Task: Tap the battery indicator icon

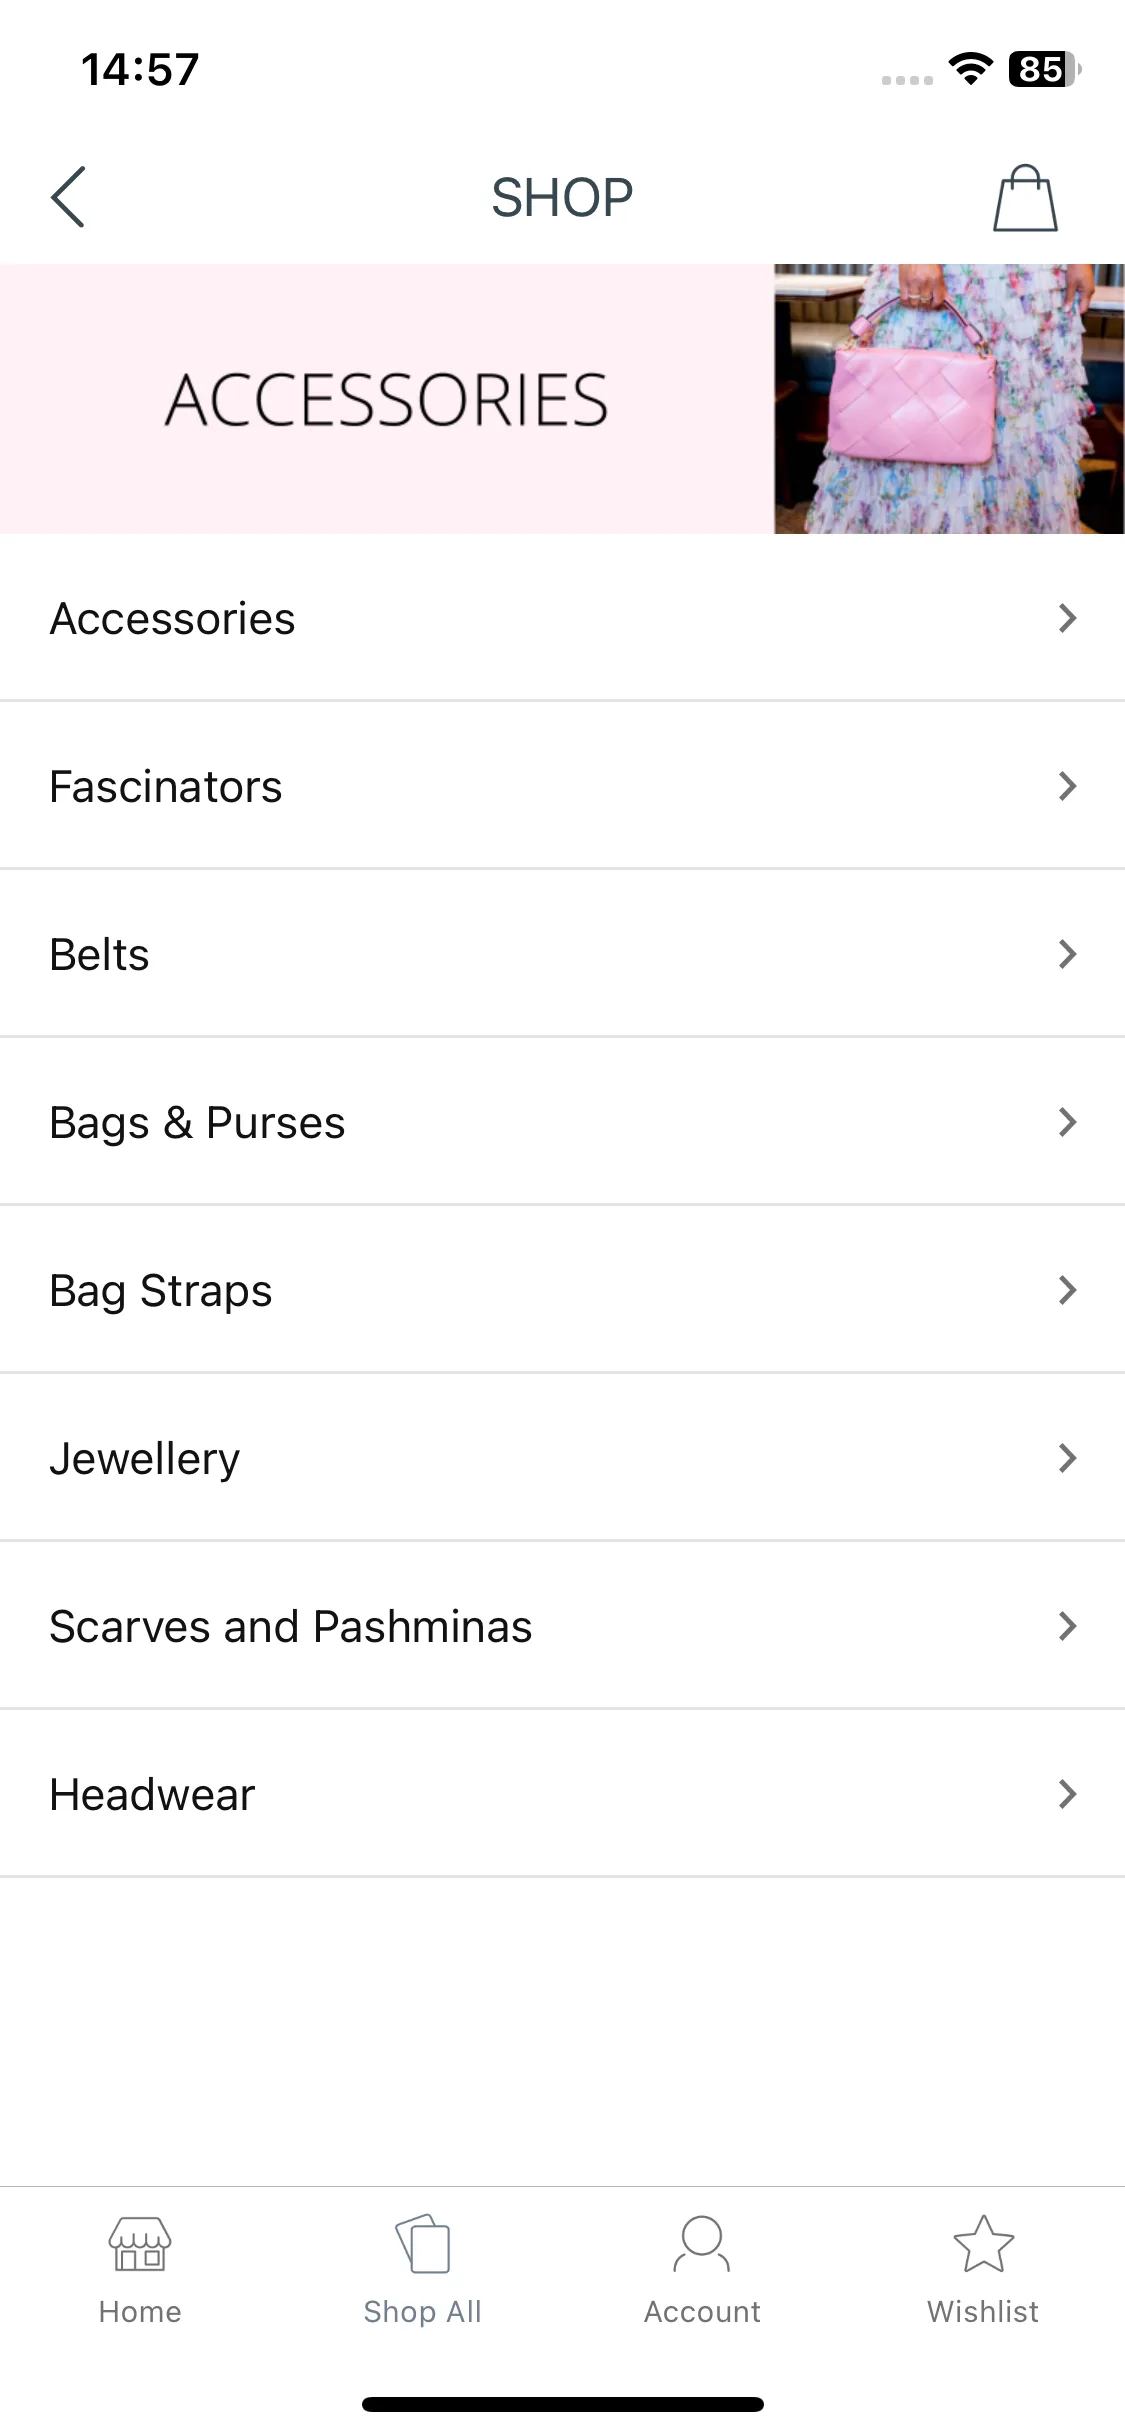Action: pos(1045,69)
